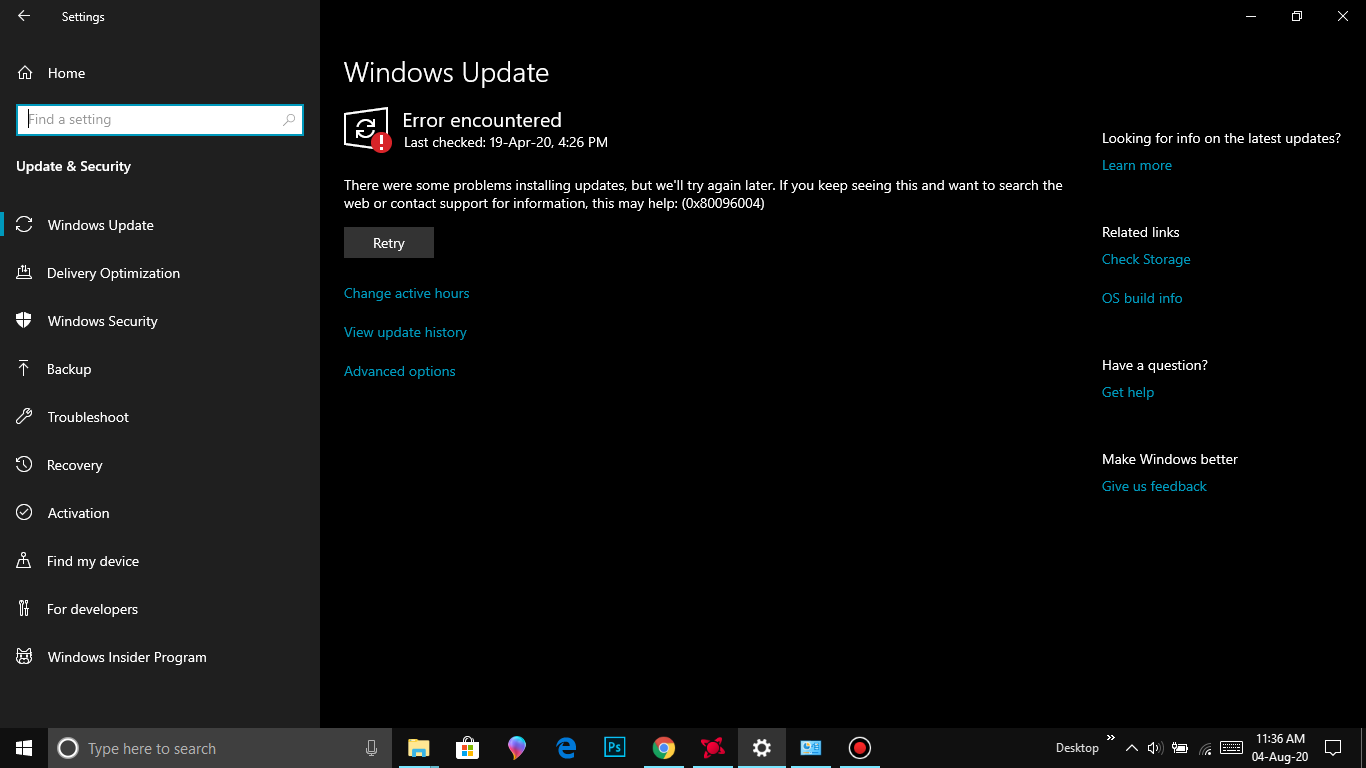This screenshot has width=1366, height=768.
Task: Open the Action Center notifications icon
Action: coord(1333,748)
